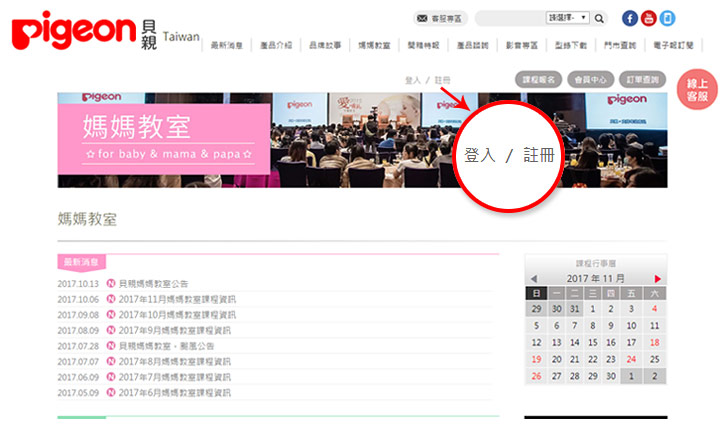Select day 18 in the November calendar
Screen dimensions: 720x444
654,343
